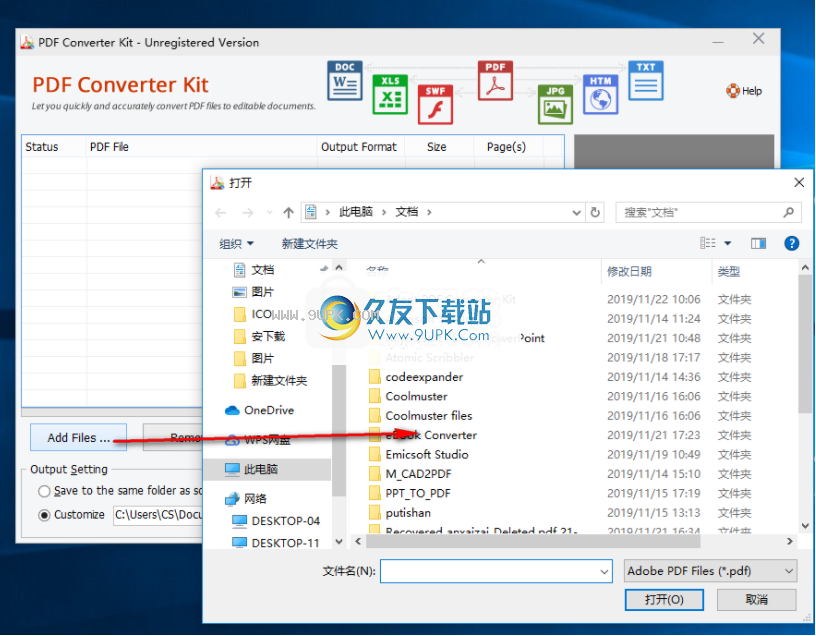Click the Output Format column header
The width and height of the screenshot is (816, 636).
click(359, 147)
